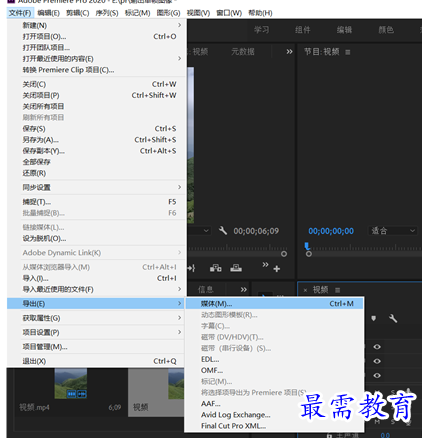Choose 关闭项目(P) menu entry
422x438 pixels.
click(x=97, y=95)
